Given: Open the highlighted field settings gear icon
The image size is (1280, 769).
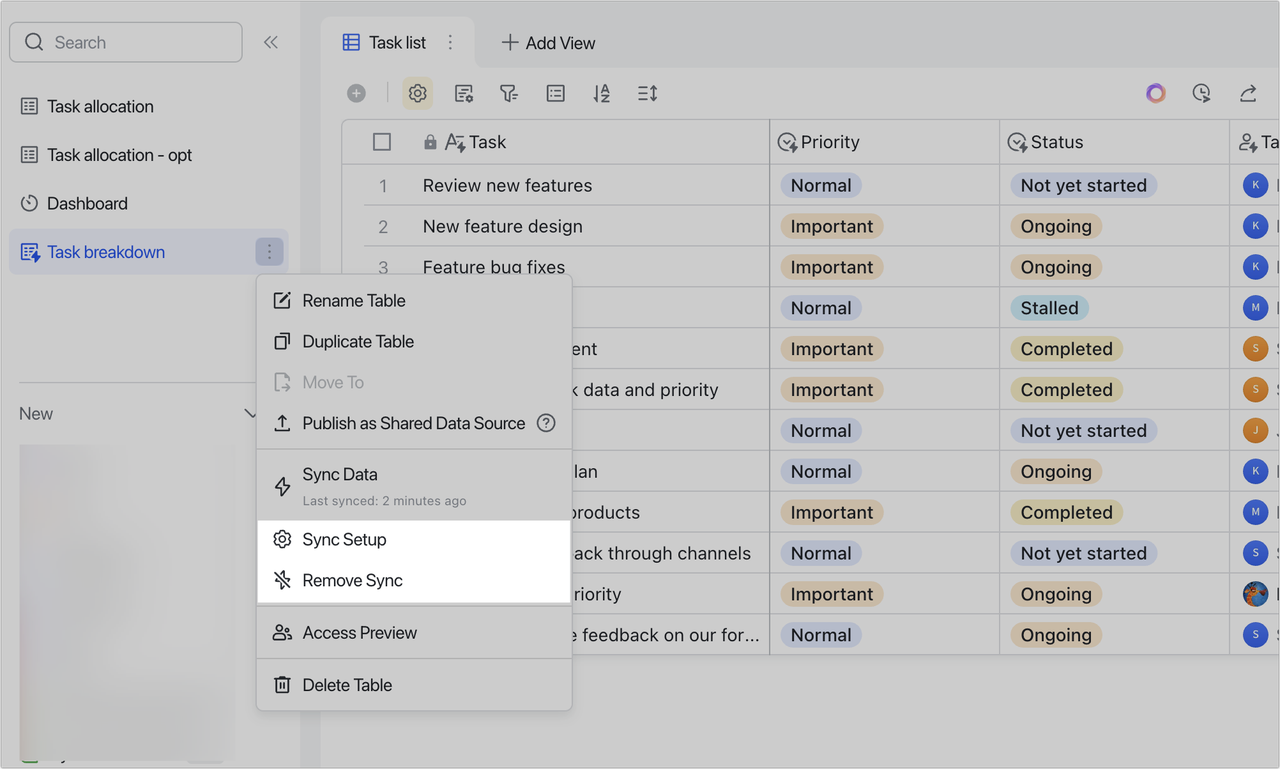Looking at the screenshot, I should (x=417, y=93).
